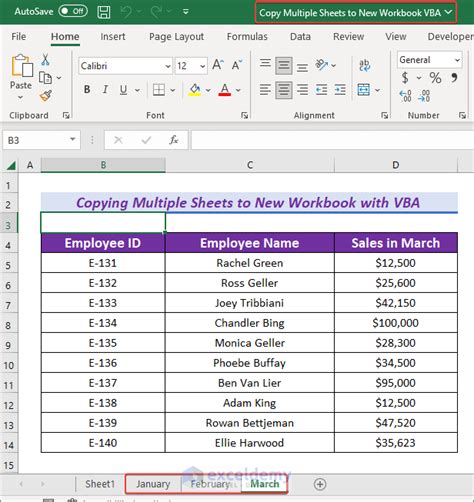Image resolution: width=474 pixels, height=502 pixels.
Task: Toggle the AutoSave switch
Action: pyautogui.click(x=73, y=11)
